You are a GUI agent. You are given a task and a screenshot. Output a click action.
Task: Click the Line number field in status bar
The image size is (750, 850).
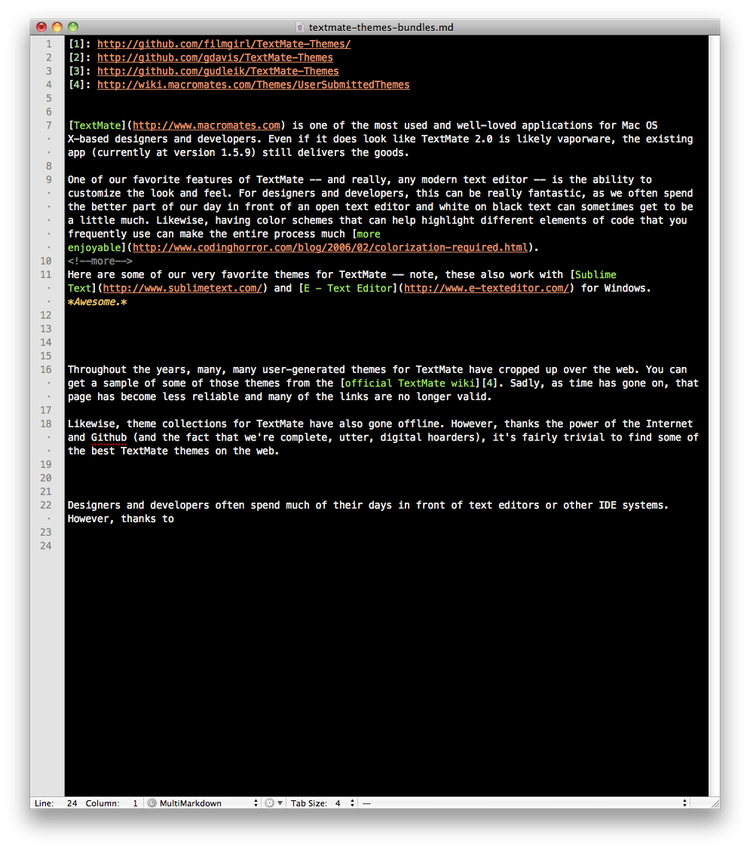72,803
